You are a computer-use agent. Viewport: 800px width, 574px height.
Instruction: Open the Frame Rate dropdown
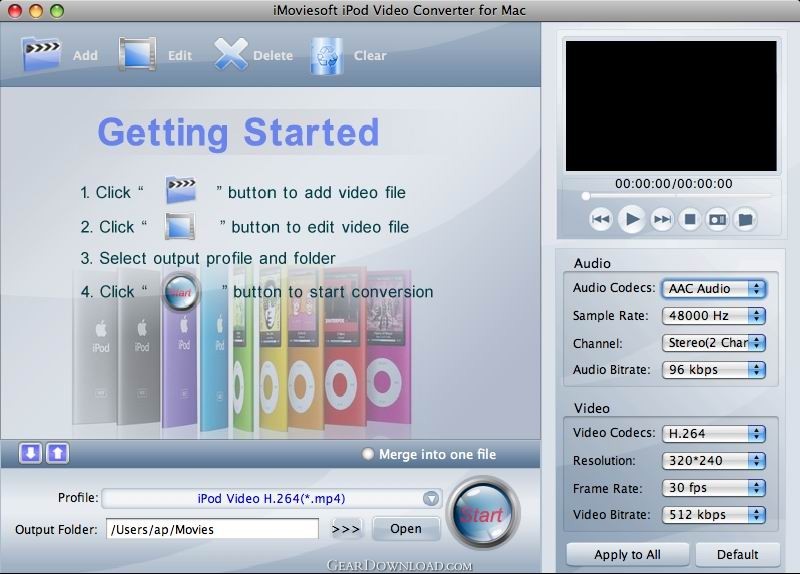pos(714,488)
